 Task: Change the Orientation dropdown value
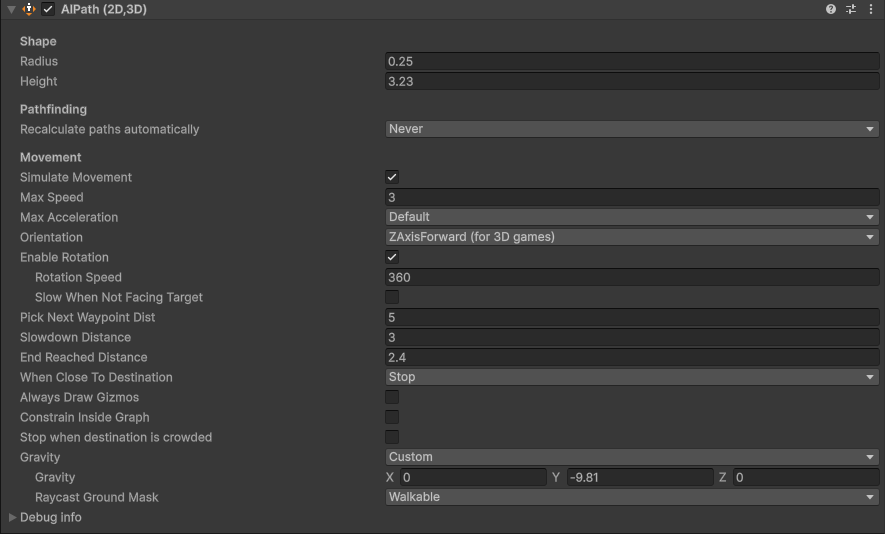point(632,237)
